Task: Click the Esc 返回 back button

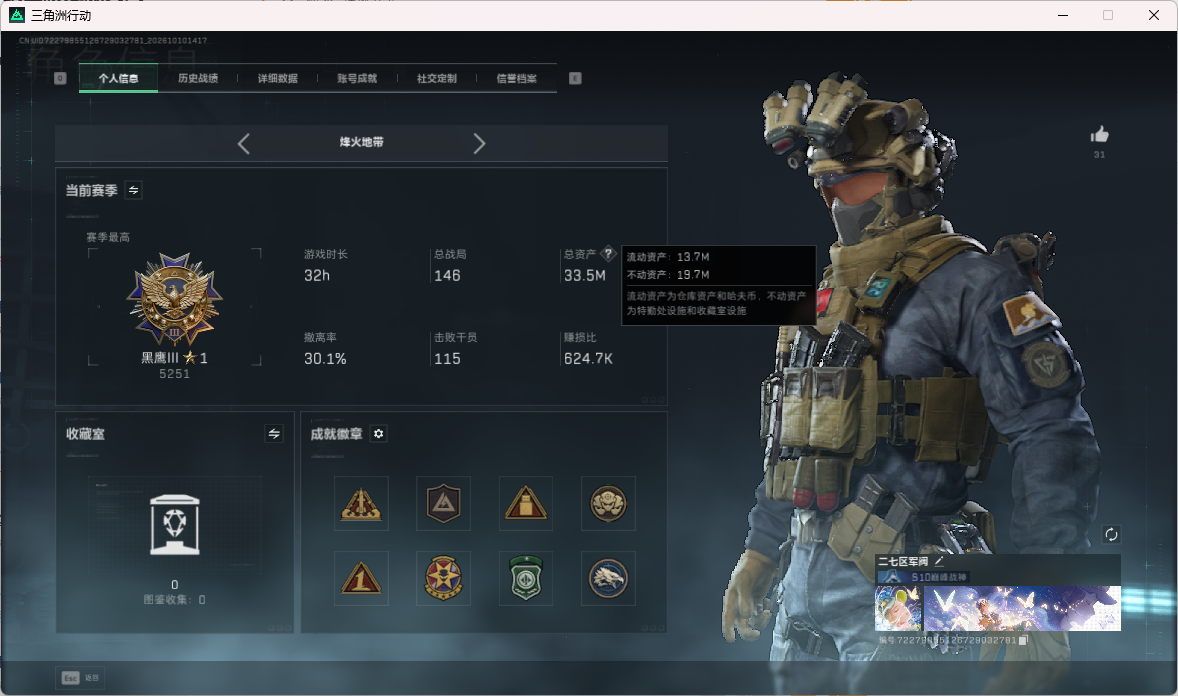Action: coord(80,678)
